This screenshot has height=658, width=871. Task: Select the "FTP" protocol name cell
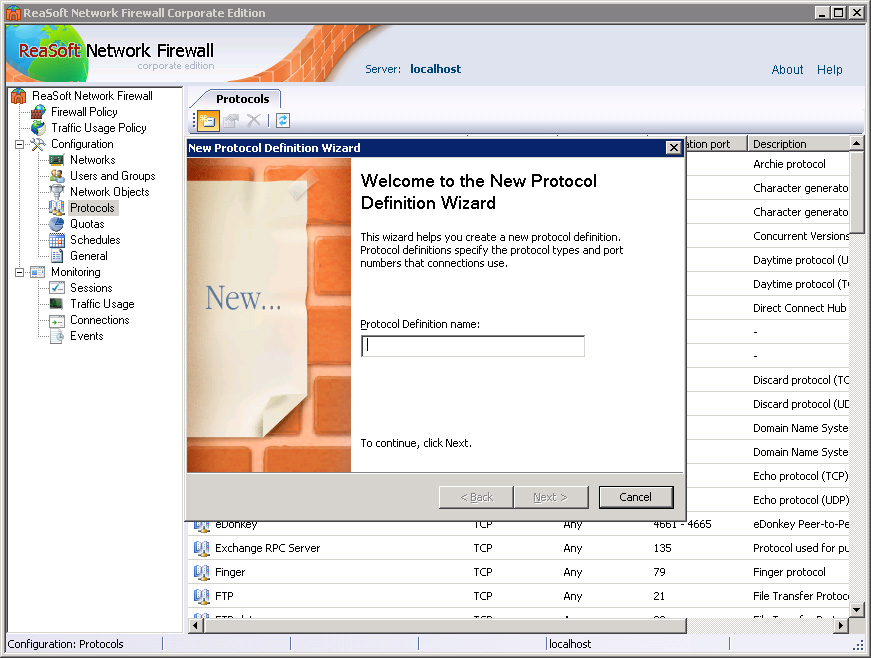click(x=224, y=596)
